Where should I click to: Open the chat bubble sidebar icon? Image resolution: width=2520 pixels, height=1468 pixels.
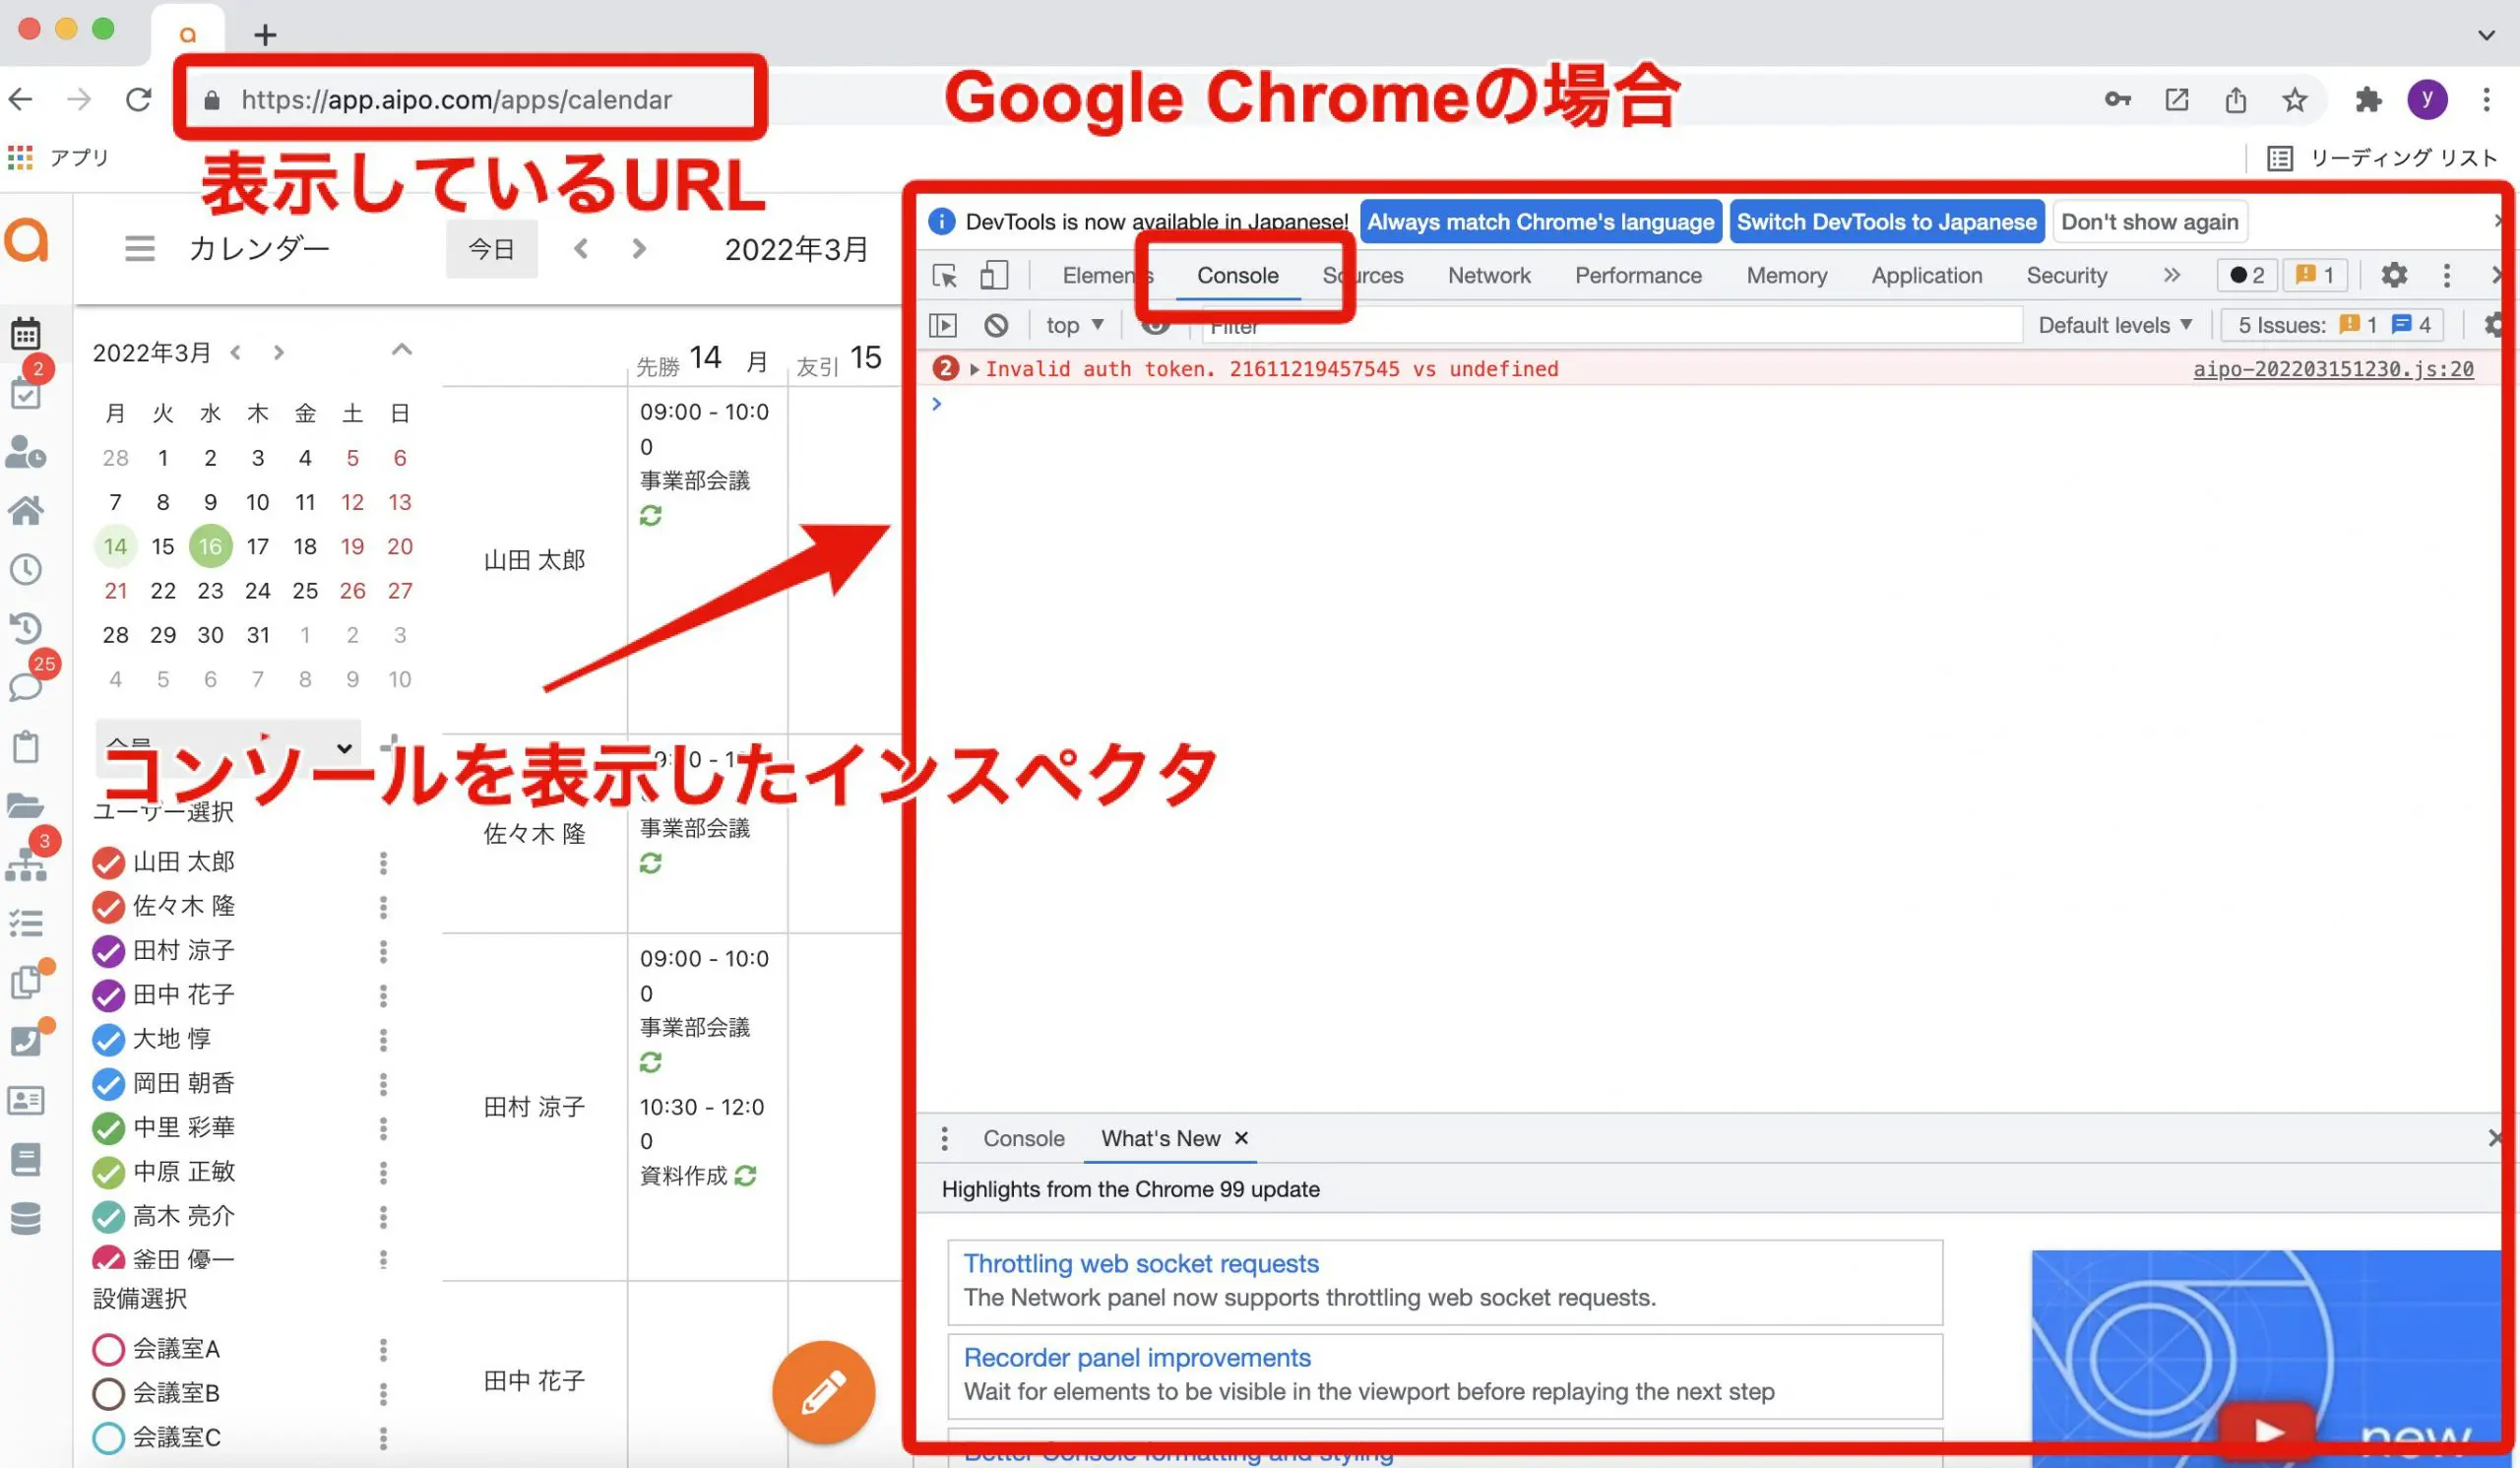(x=24, y=687)
